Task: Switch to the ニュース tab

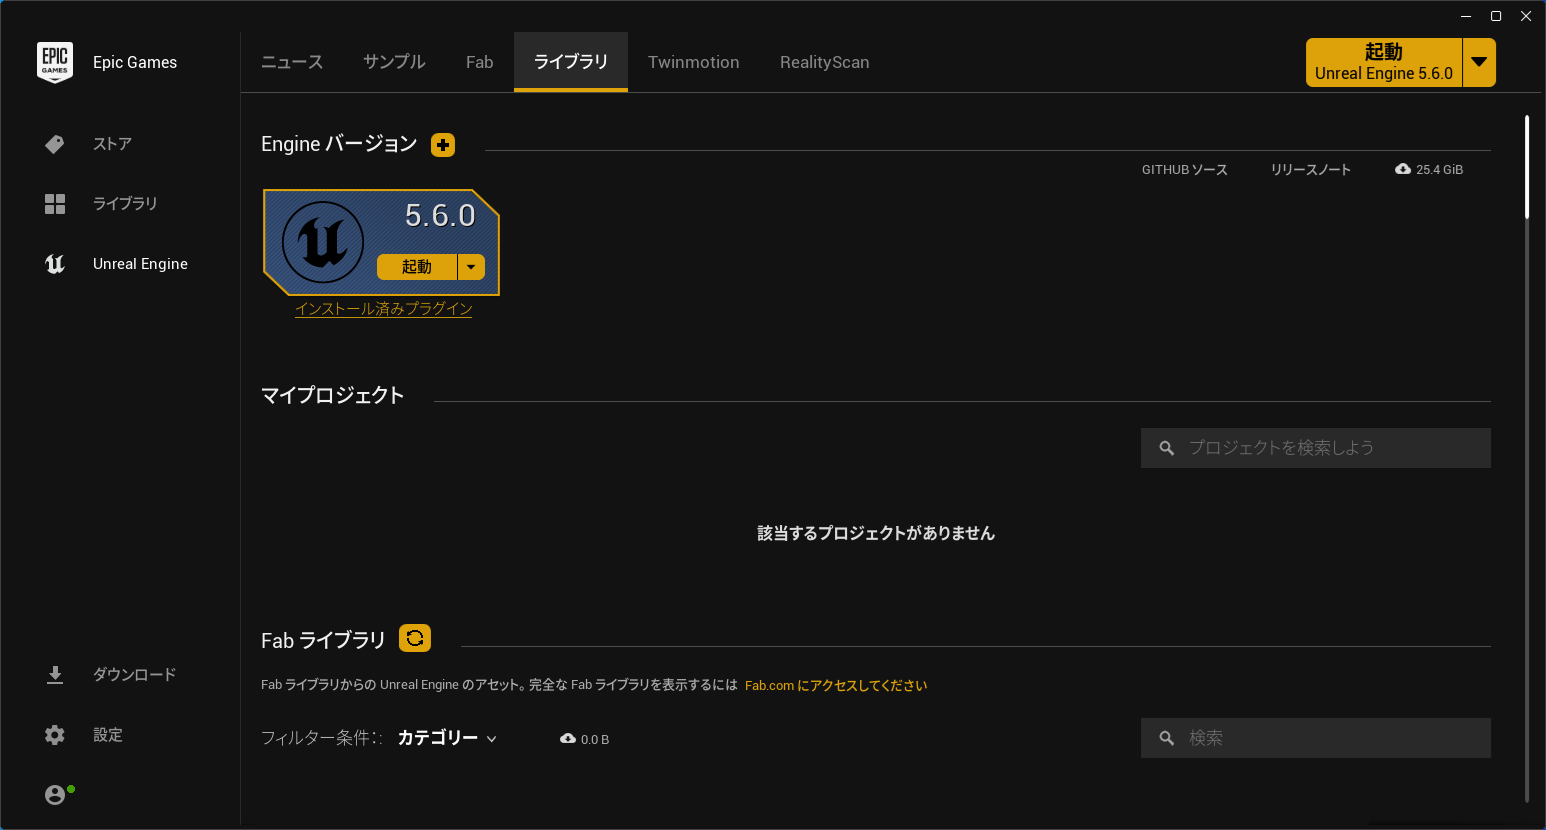Action: pos(292,62)
